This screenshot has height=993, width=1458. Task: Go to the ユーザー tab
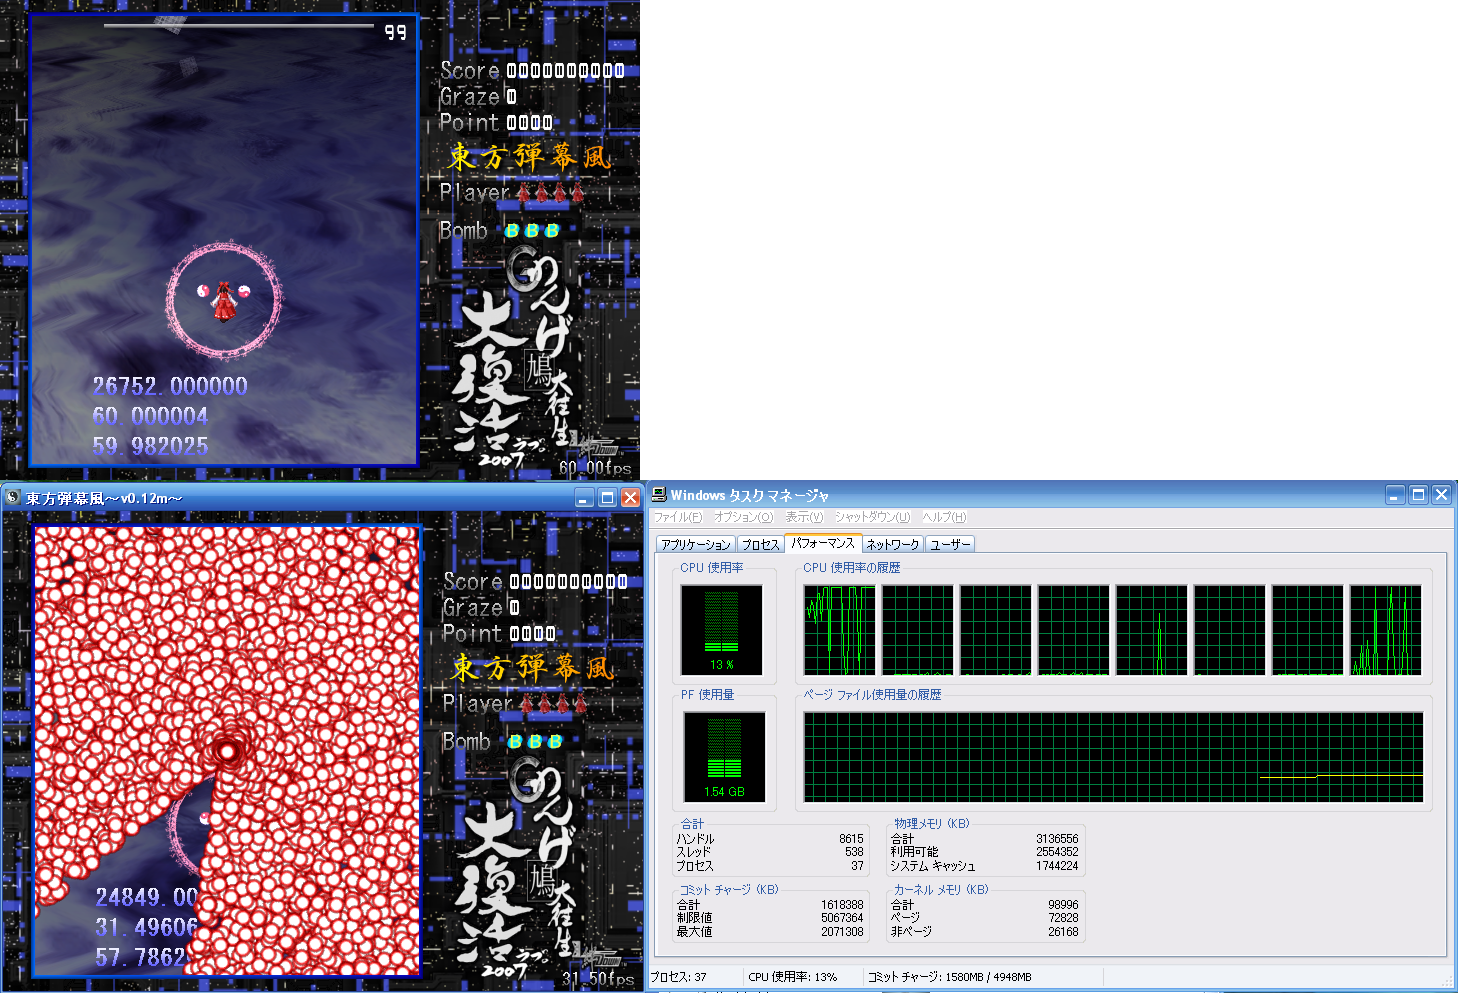[x=950, y=545]
